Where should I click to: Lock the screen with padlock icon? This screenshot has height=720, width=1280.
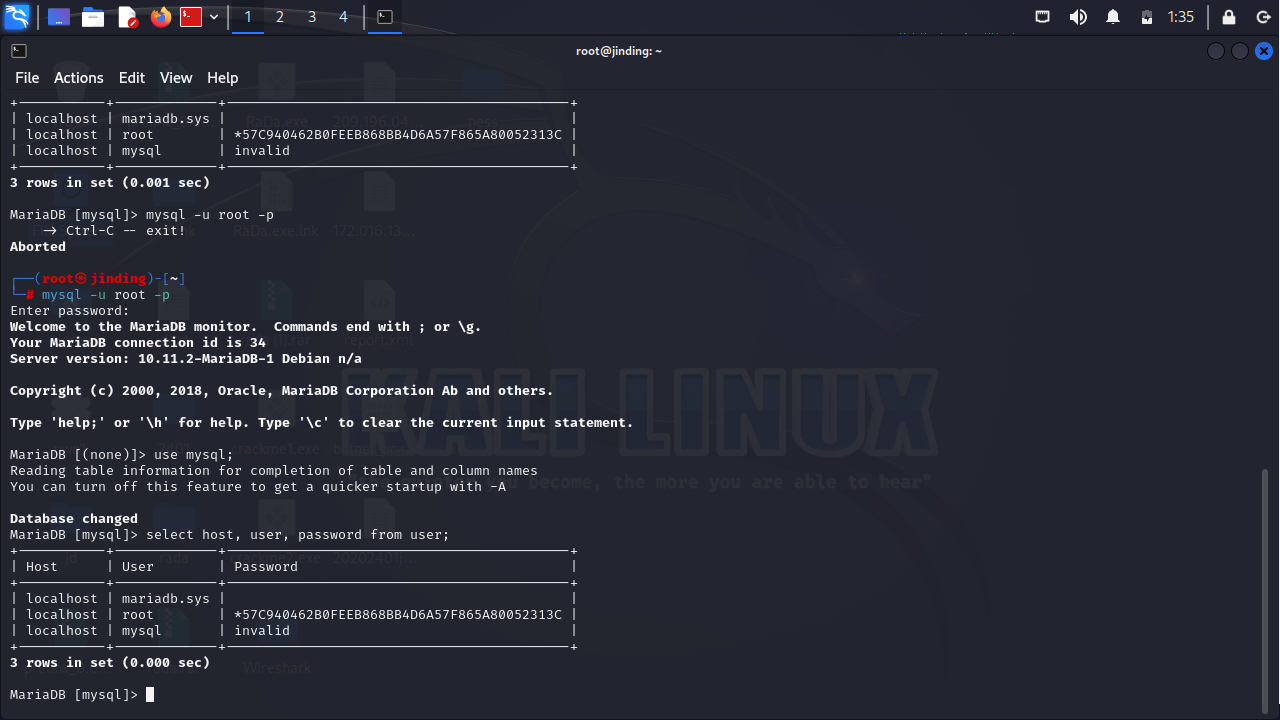[x=1229, y=17]
